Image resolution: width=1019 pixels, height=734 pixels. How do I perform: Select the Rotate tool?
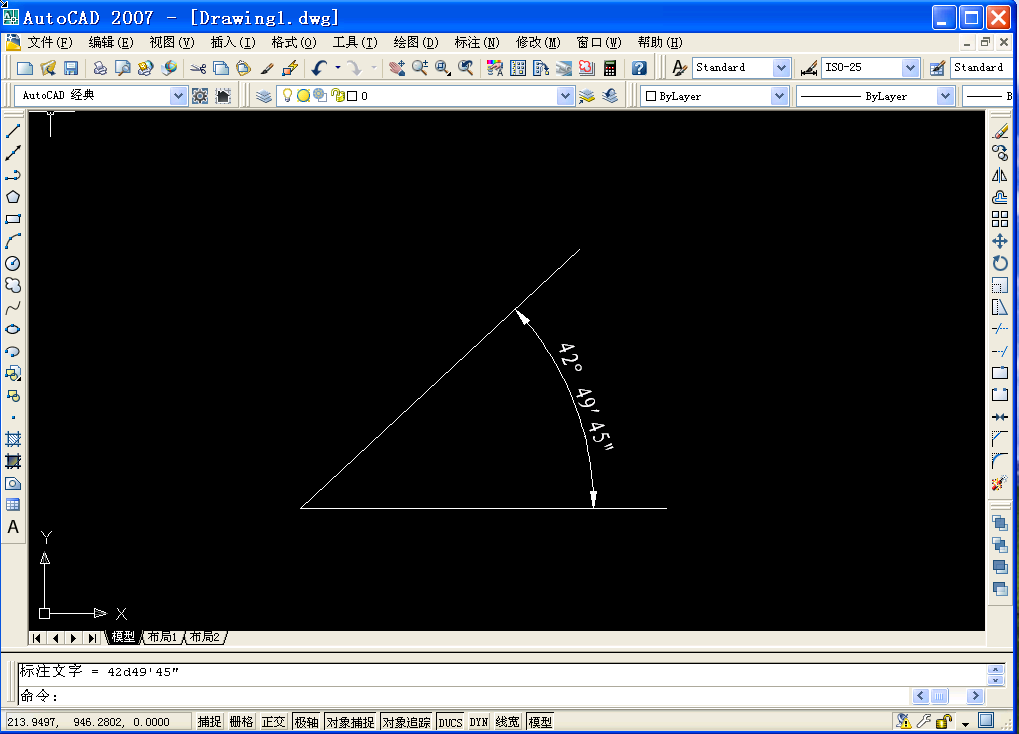tap(1000, 263)
